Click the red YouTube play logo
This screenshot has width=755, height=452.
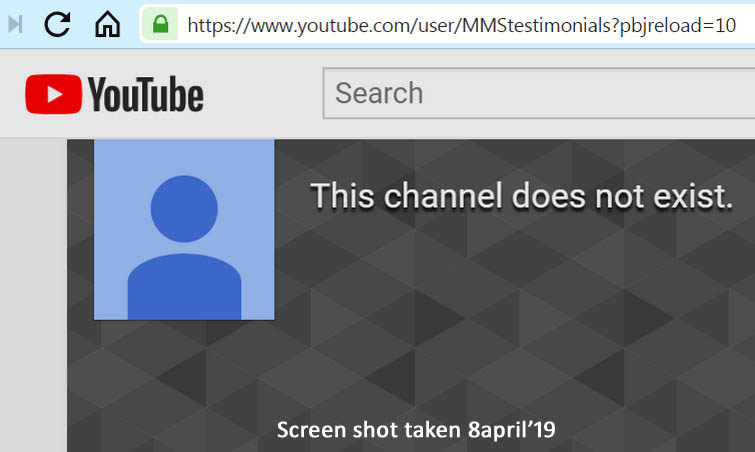(53, 94)
